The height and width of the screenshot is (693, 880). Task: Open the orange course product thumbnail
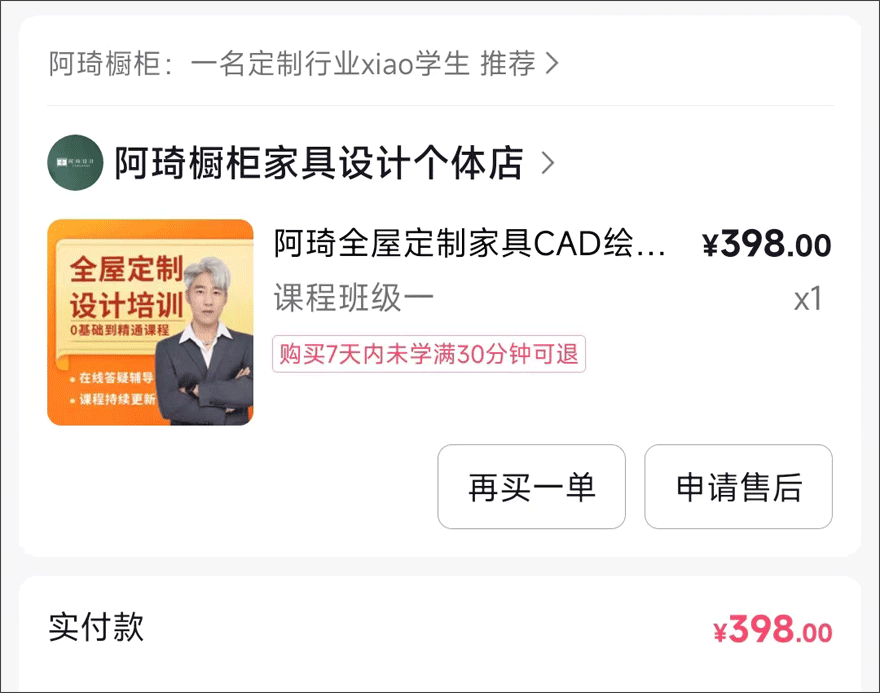pyautogui.click(x=150, y=322)
